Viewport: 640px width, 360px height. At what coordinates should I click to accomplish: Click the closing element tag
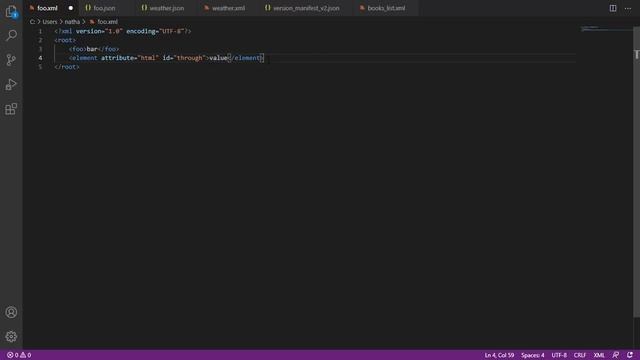pos(246,58)
